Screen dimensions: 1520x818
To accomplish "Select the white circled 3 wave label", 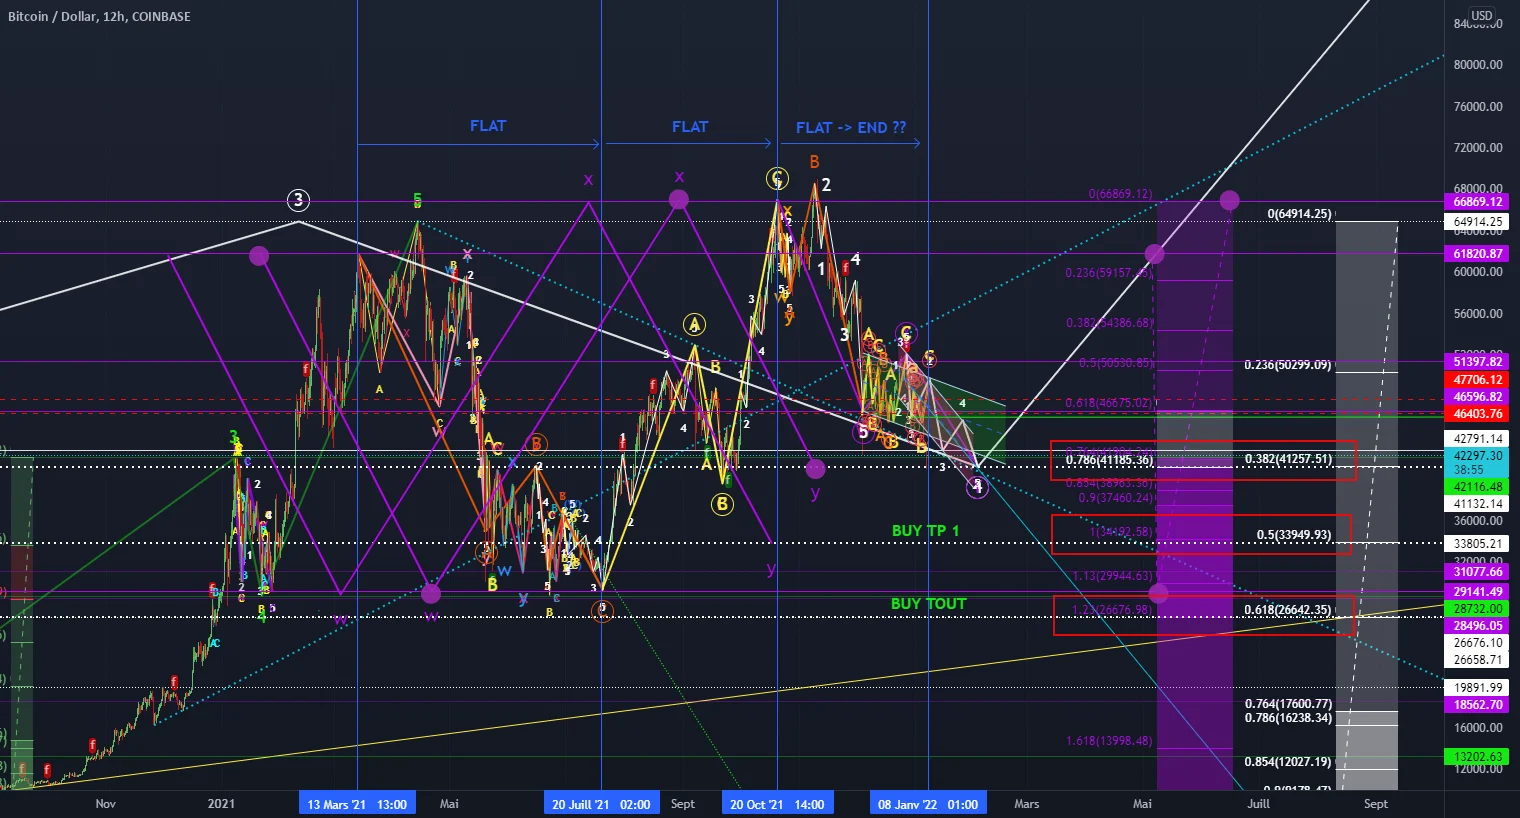I will (297, 200).
